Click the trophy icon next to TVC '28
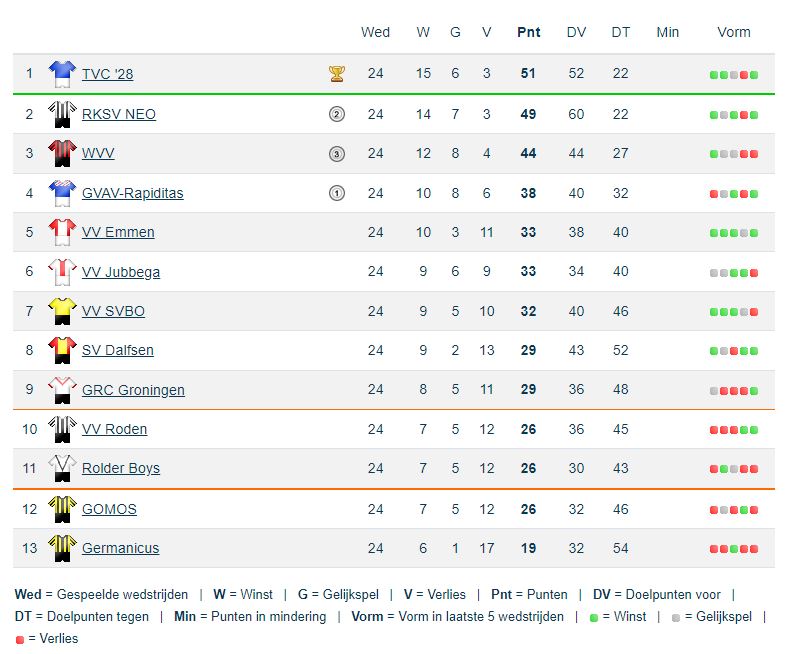 point(337,73)
